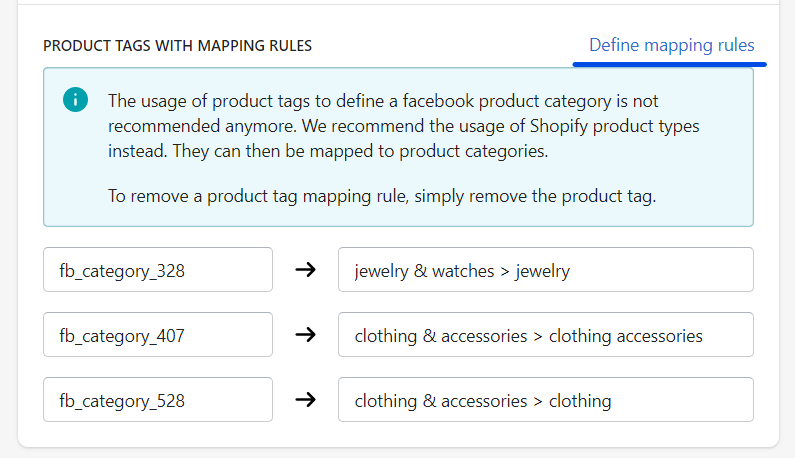Select the fb_category_328 tag field
The image size is (795, 458).
158,269
